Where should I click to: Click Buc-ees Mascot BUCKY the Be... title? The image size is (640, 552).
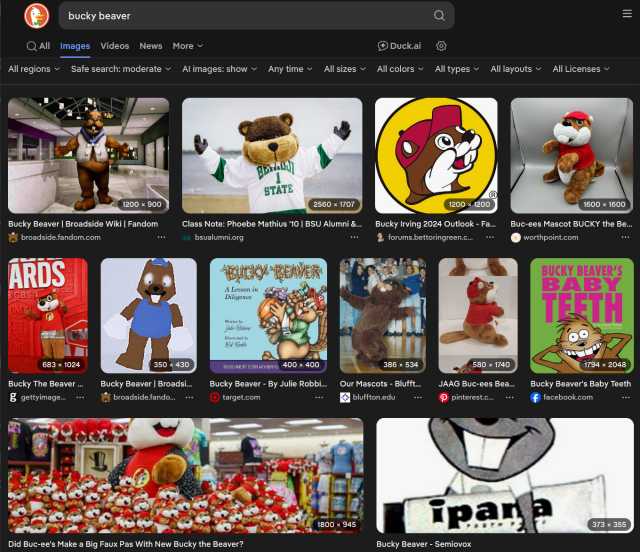pyautogui.click(x=571, y=224)
